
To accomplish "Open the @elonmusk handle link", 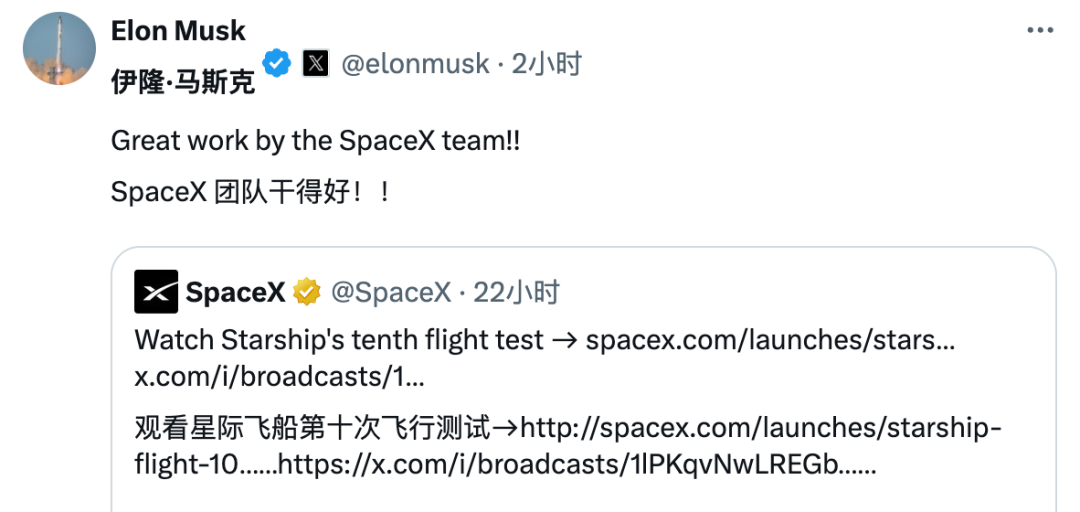I will (414, 64).
